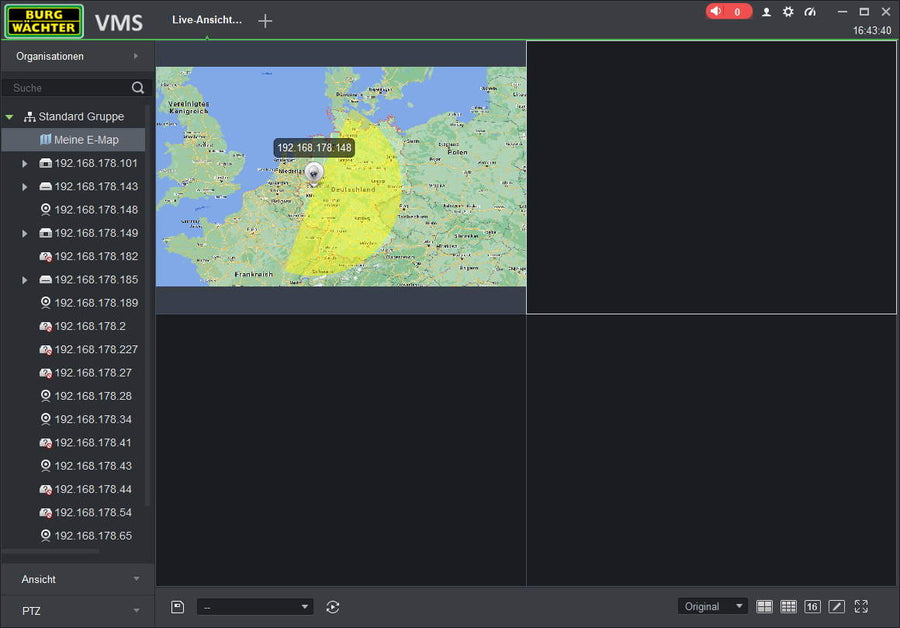Open the custom layout edit icon
The height and width of the screenshot is (628, 900).
click(x=836, y=607)
